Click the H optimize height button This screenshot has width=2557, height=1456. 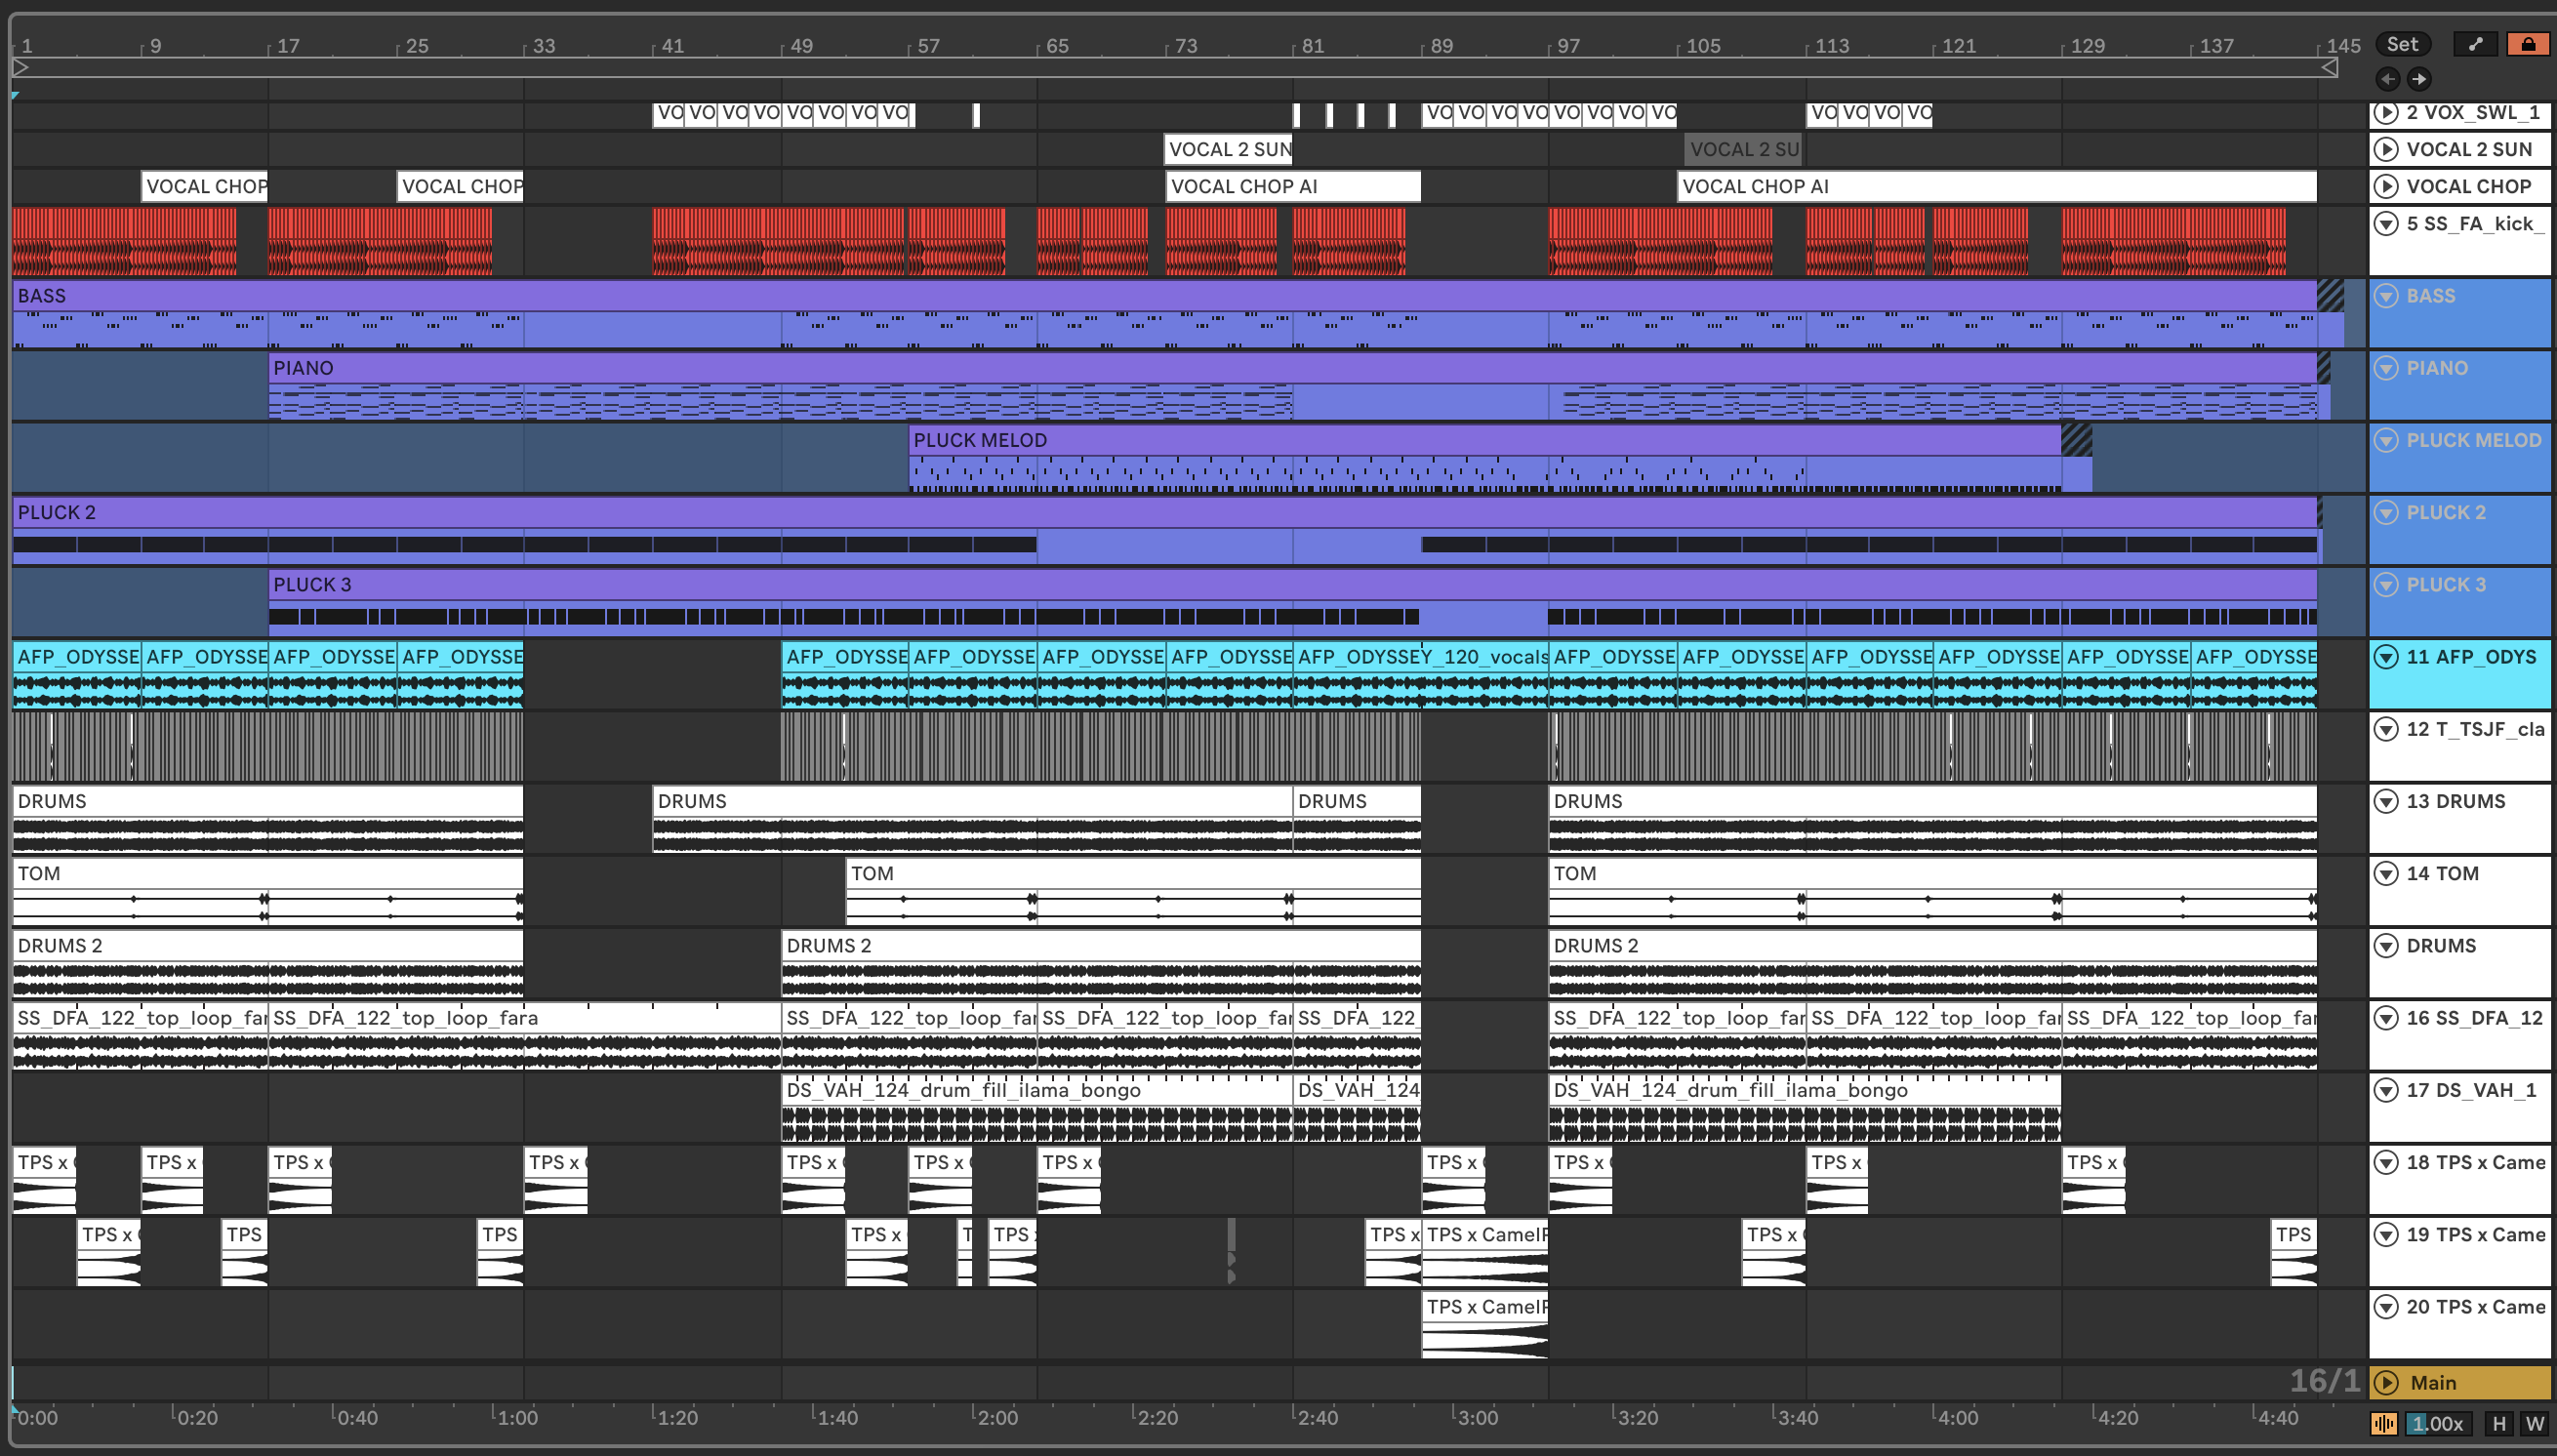click(2499, 1423)
